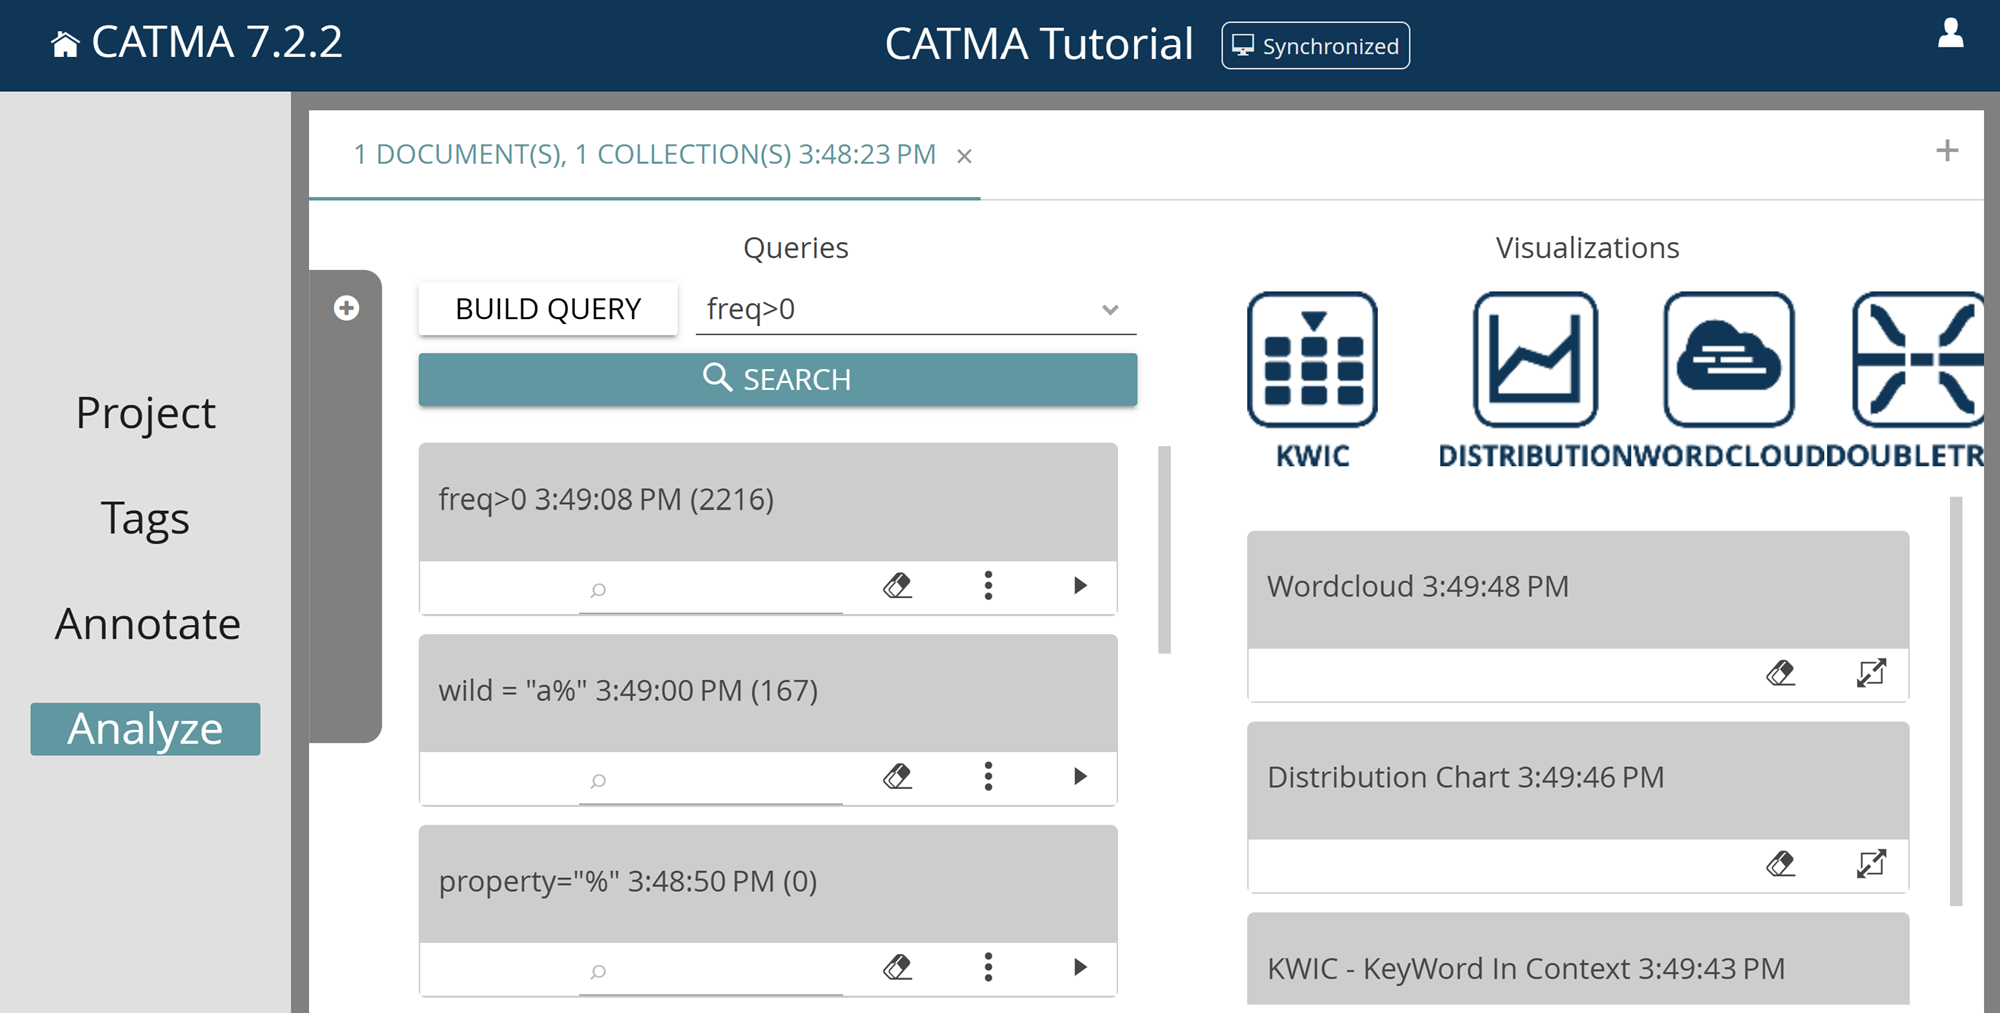Click the CATMA home icon

pos(65,44)
